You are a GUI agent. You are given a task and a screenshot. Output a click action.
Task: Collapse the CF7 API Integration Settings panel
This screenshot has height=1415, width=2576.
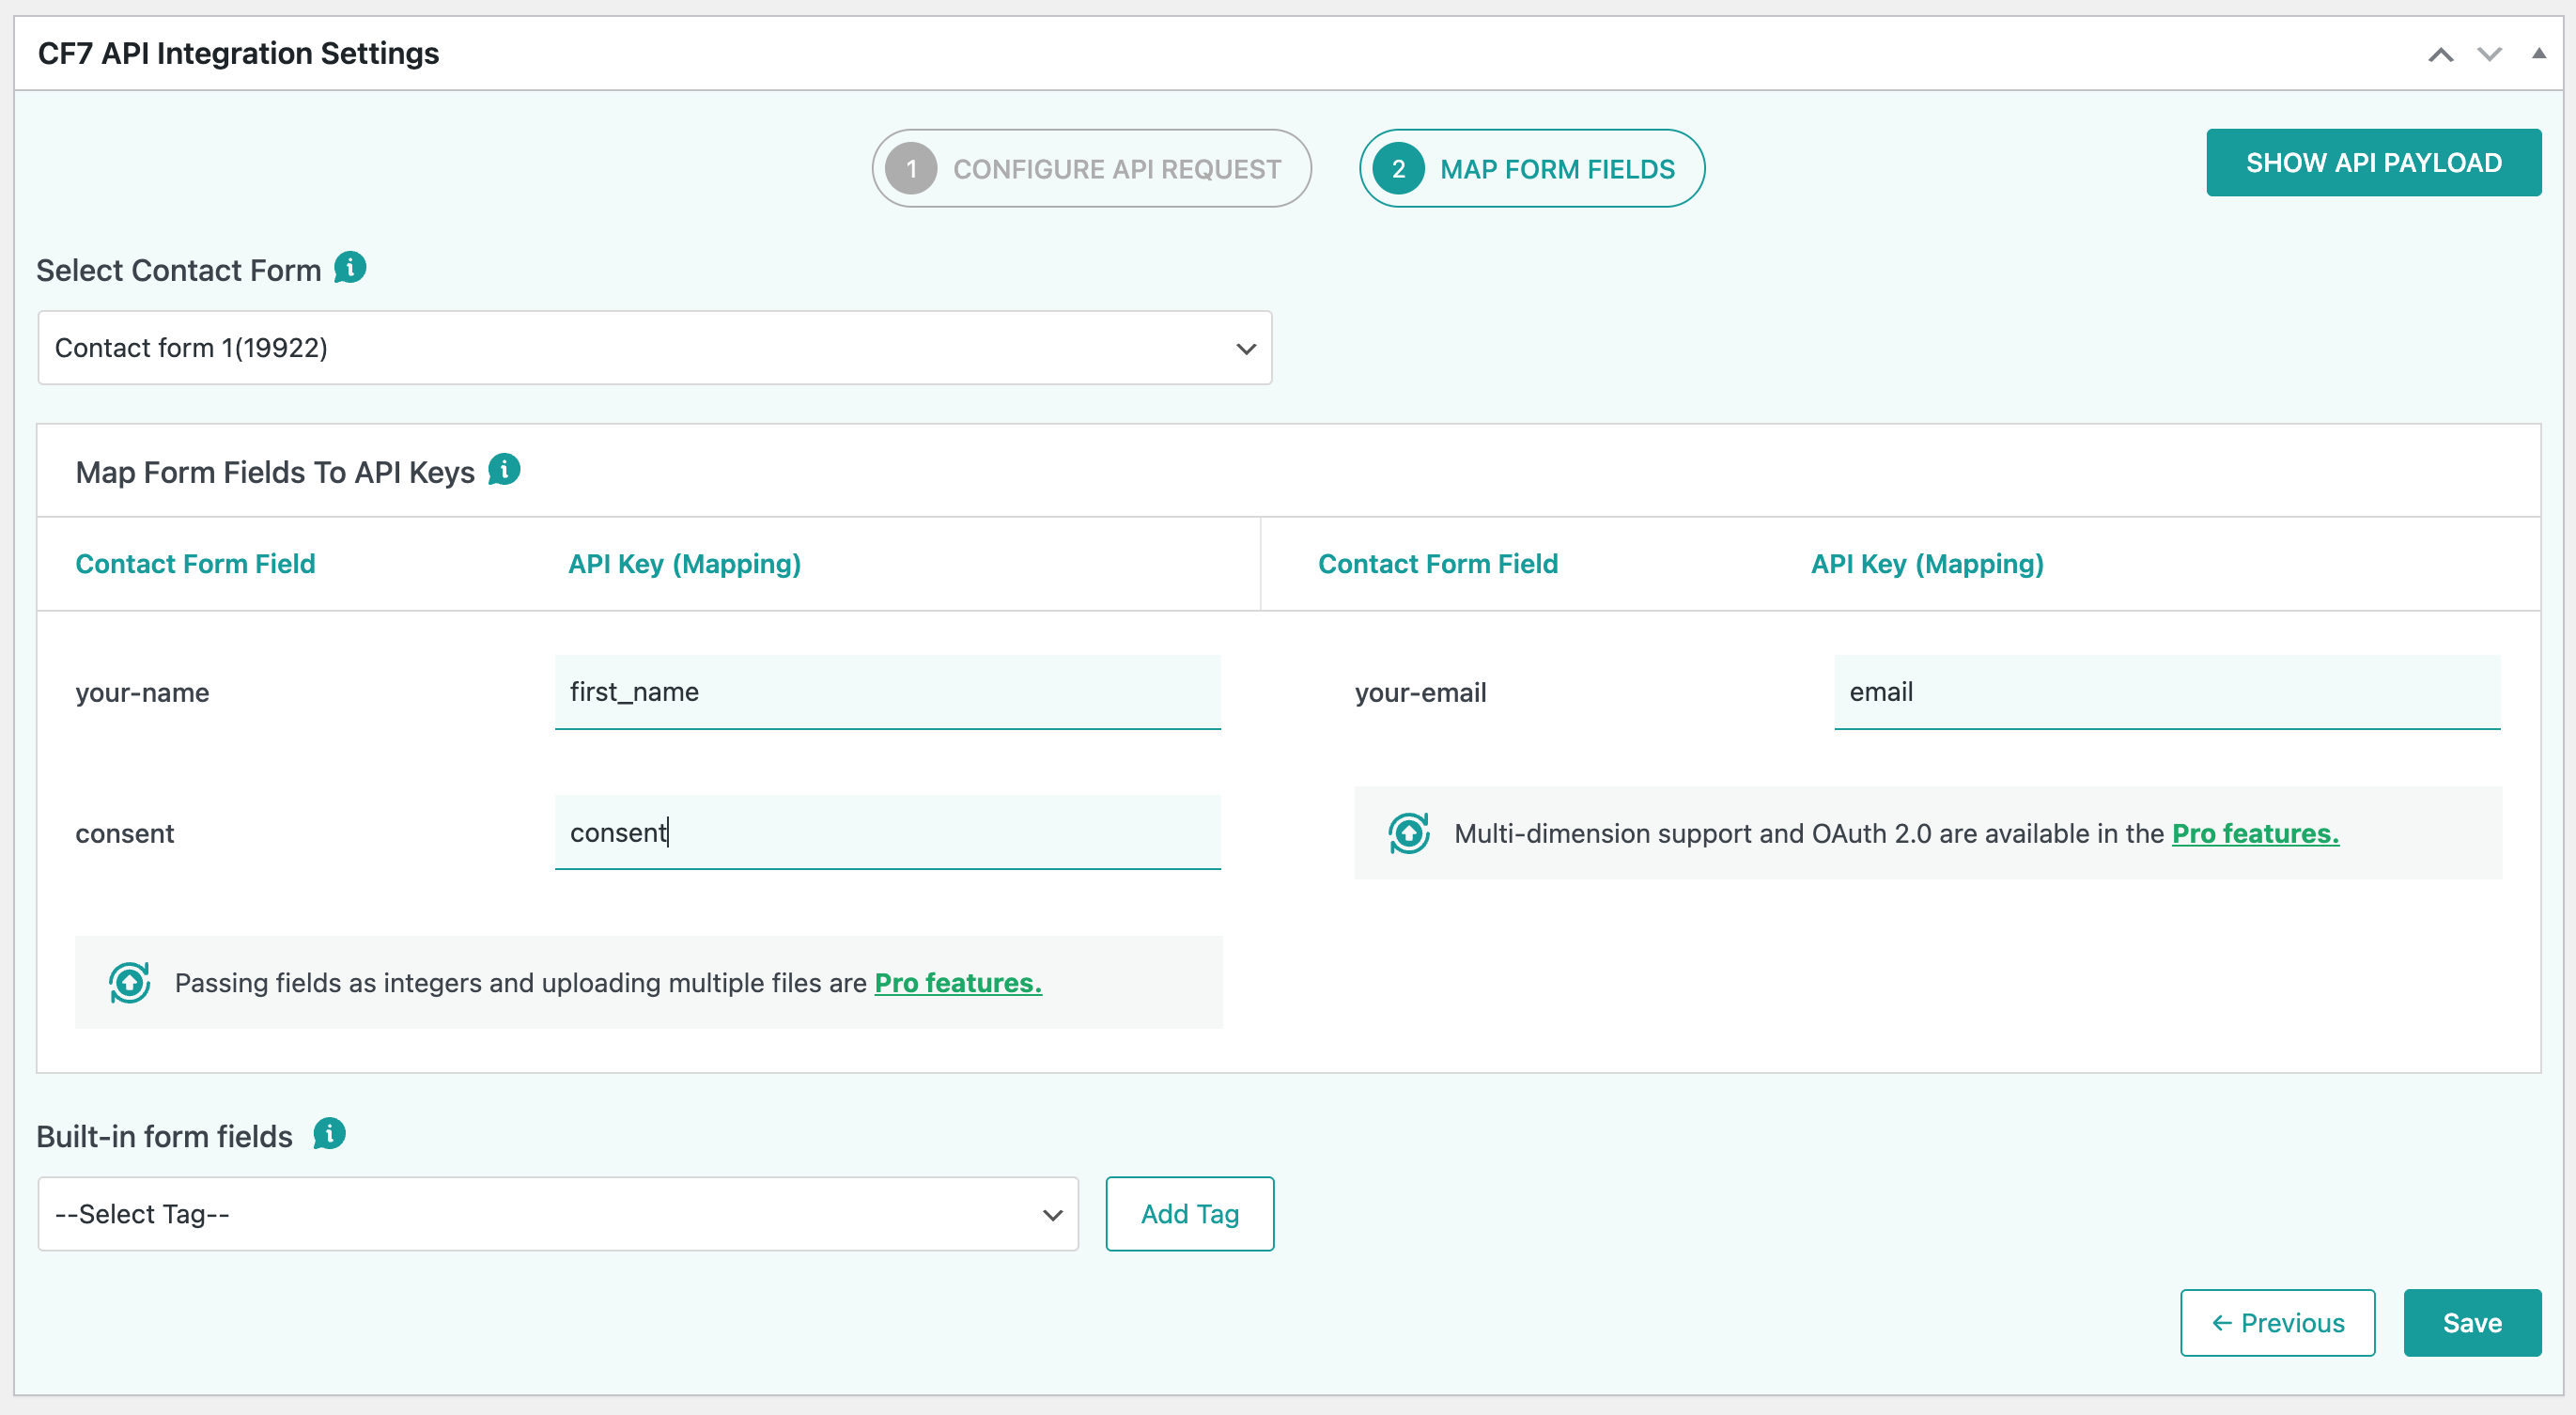point(2538,54)
